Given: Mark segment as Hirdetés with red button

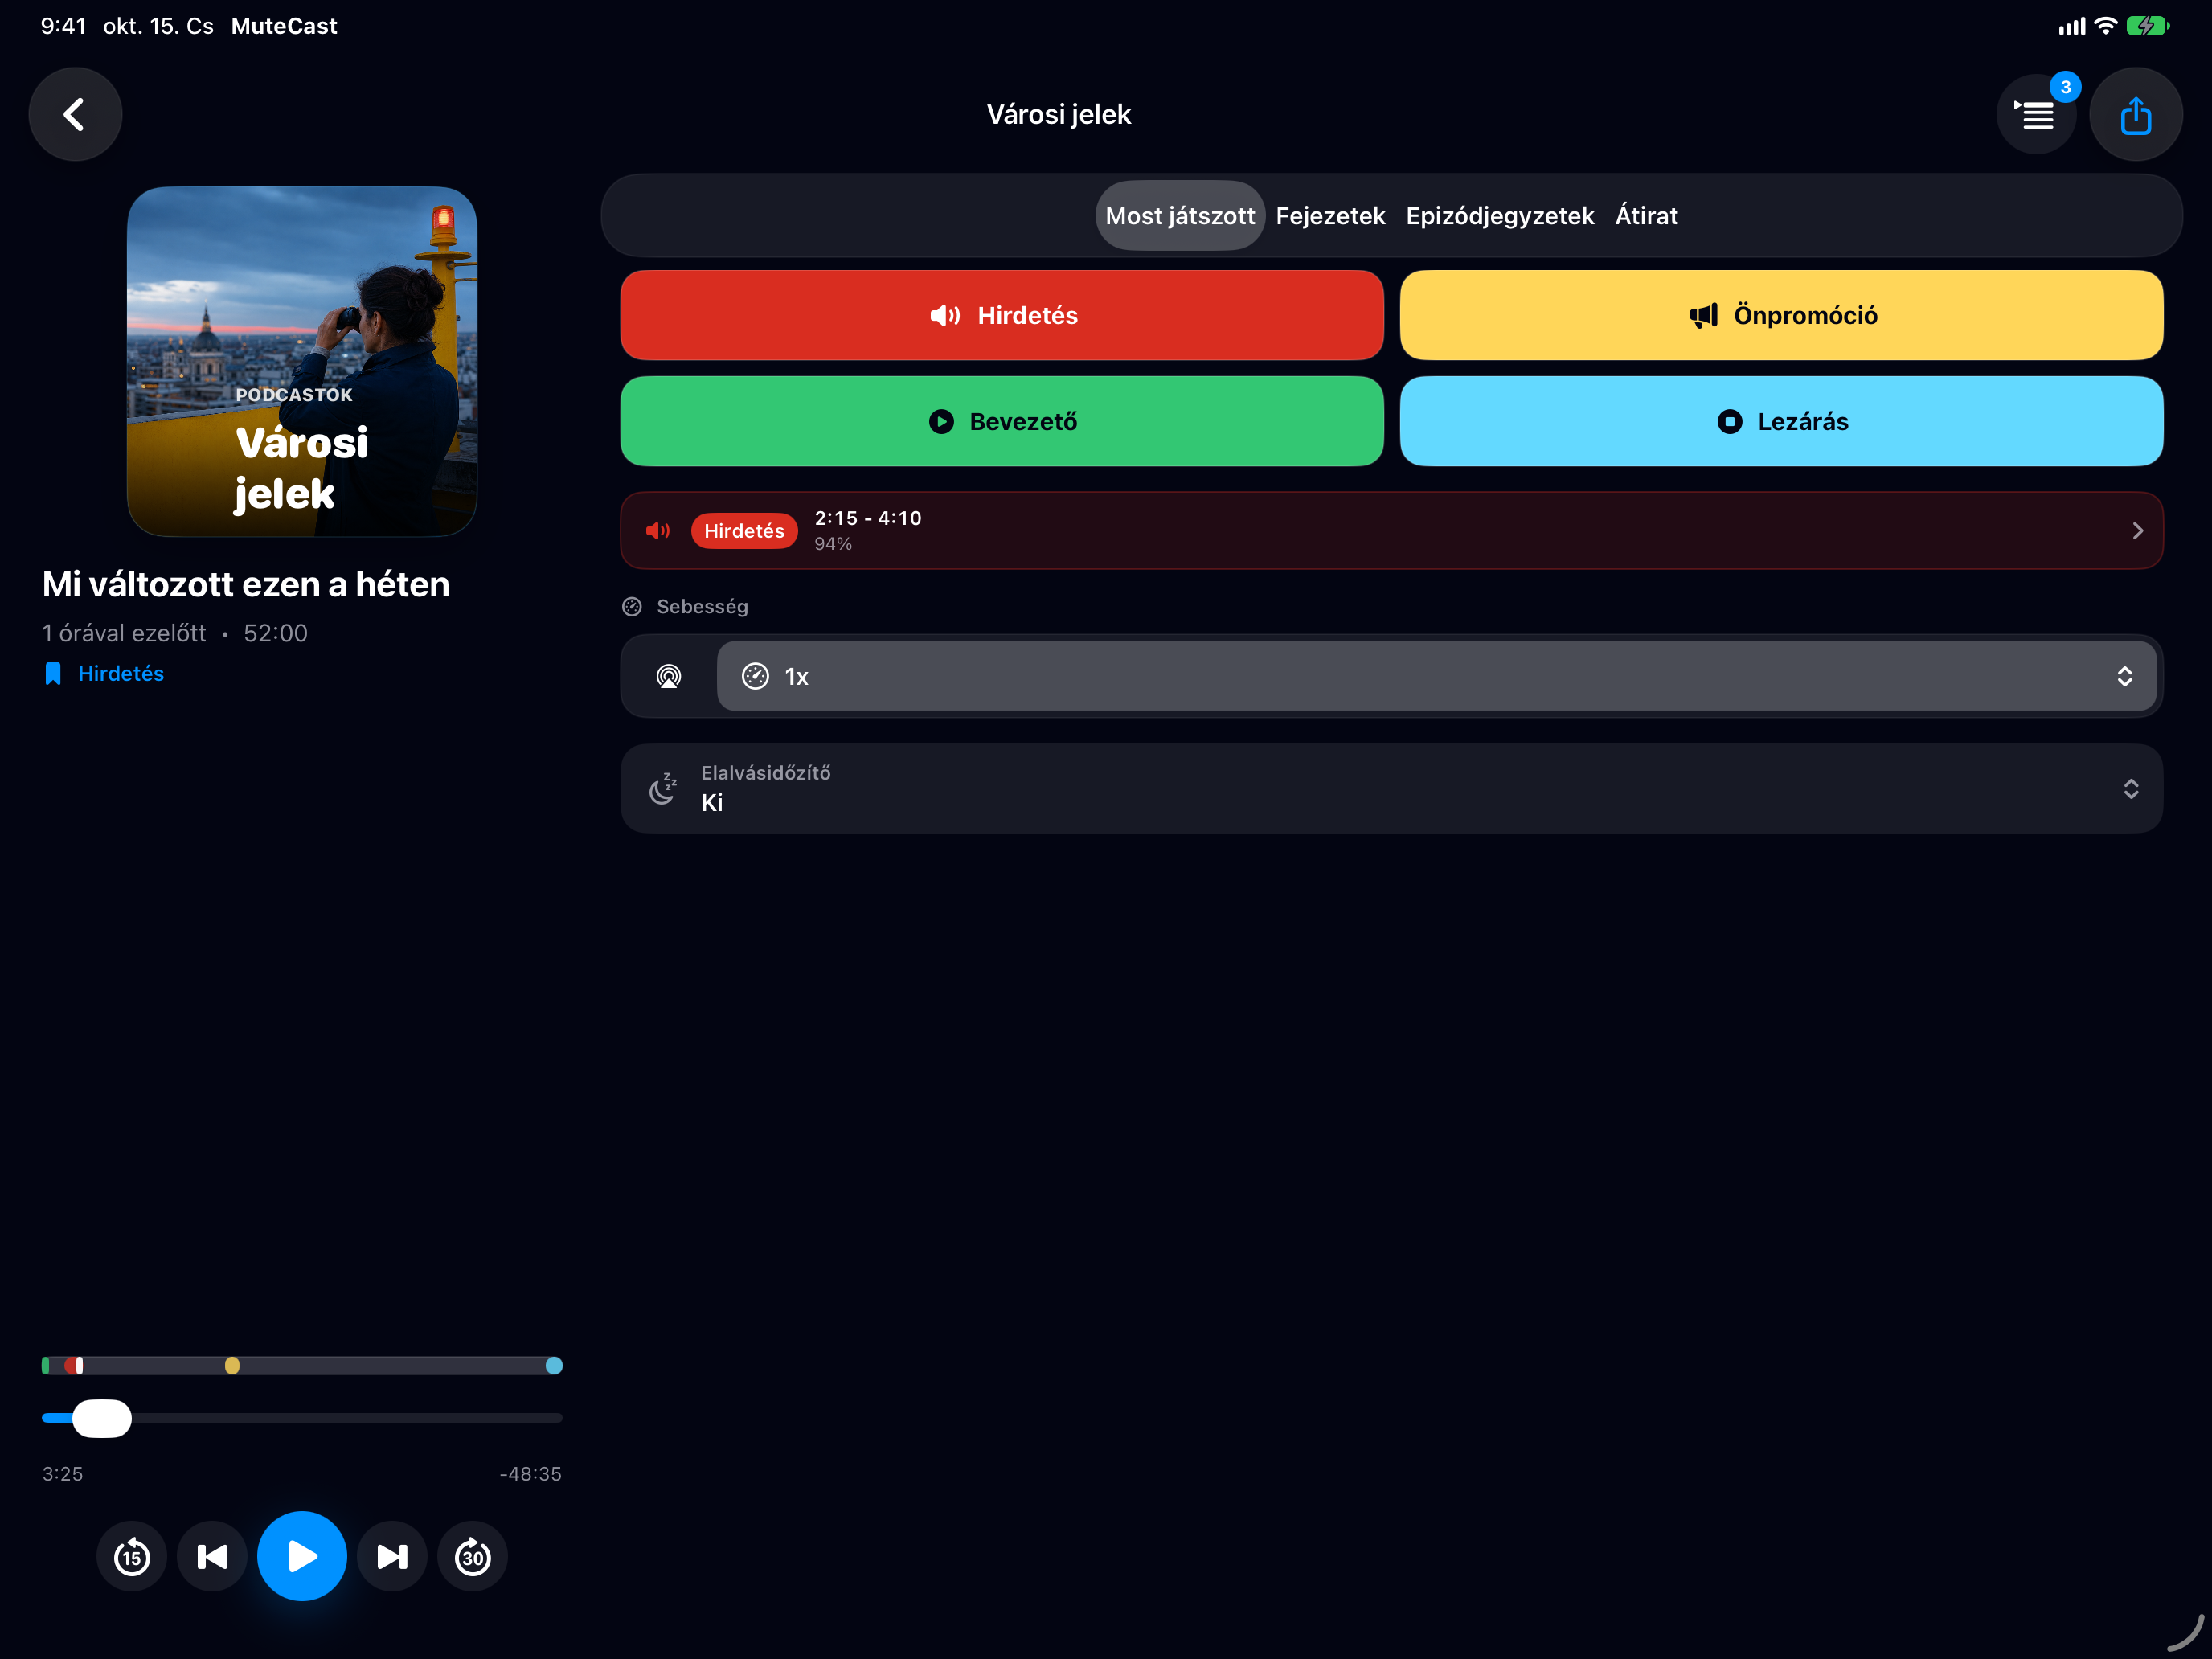Looking at the screenshot, I should pos(1002,315).
